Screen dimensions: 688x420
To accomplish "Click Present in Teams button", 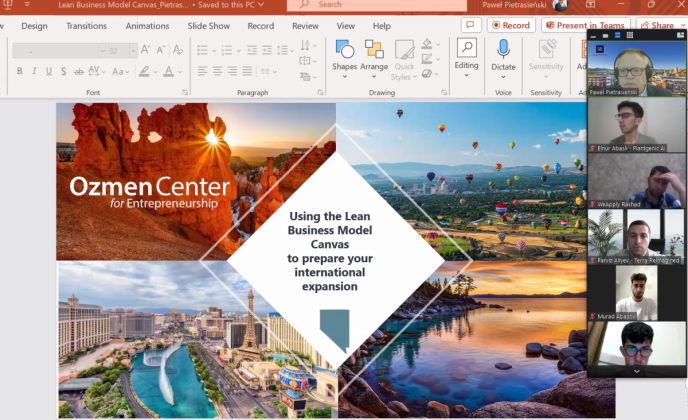I will pos(585,25).
